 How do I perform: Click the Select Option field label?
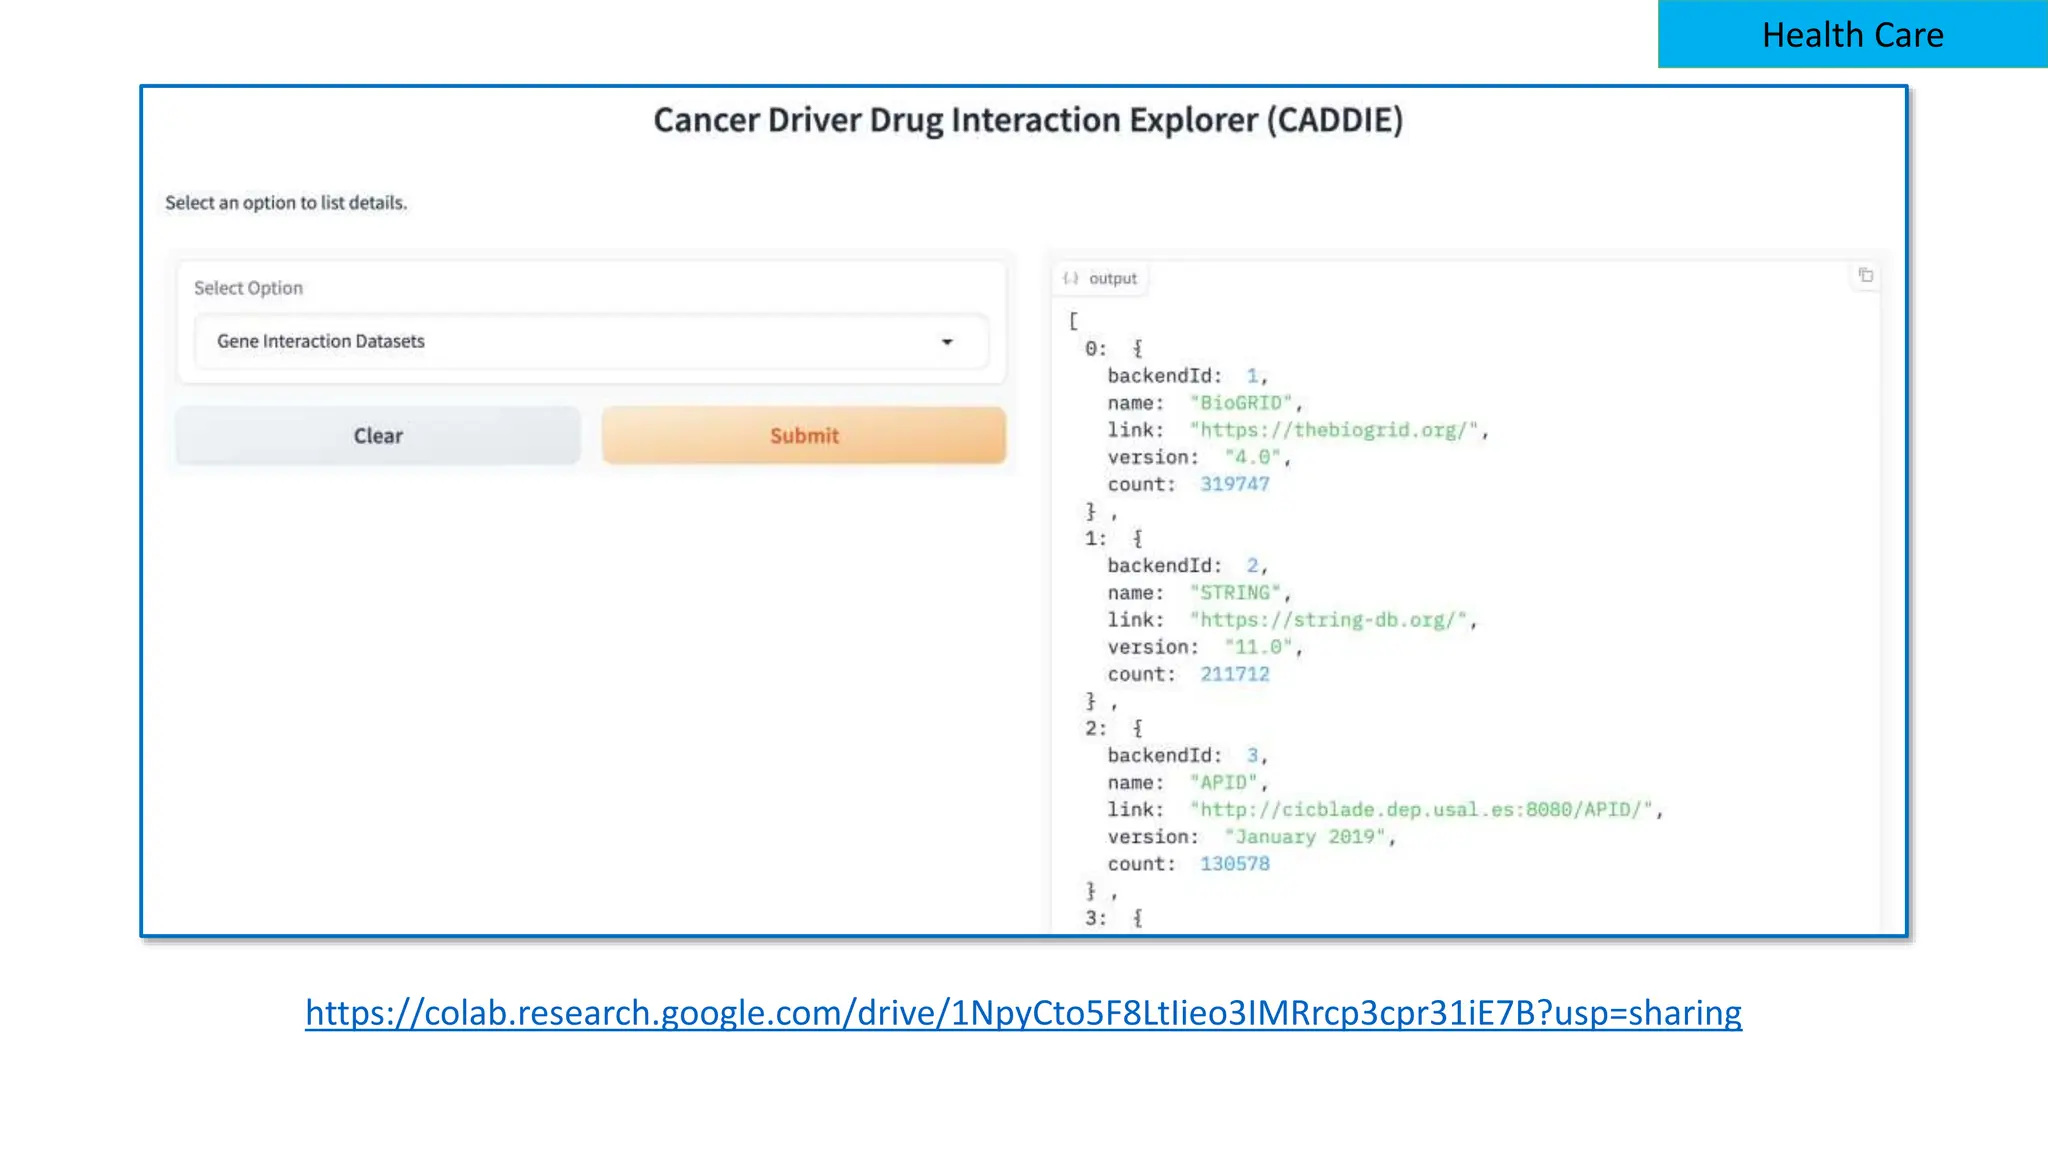pyautogui.click(x=248, y=288)
